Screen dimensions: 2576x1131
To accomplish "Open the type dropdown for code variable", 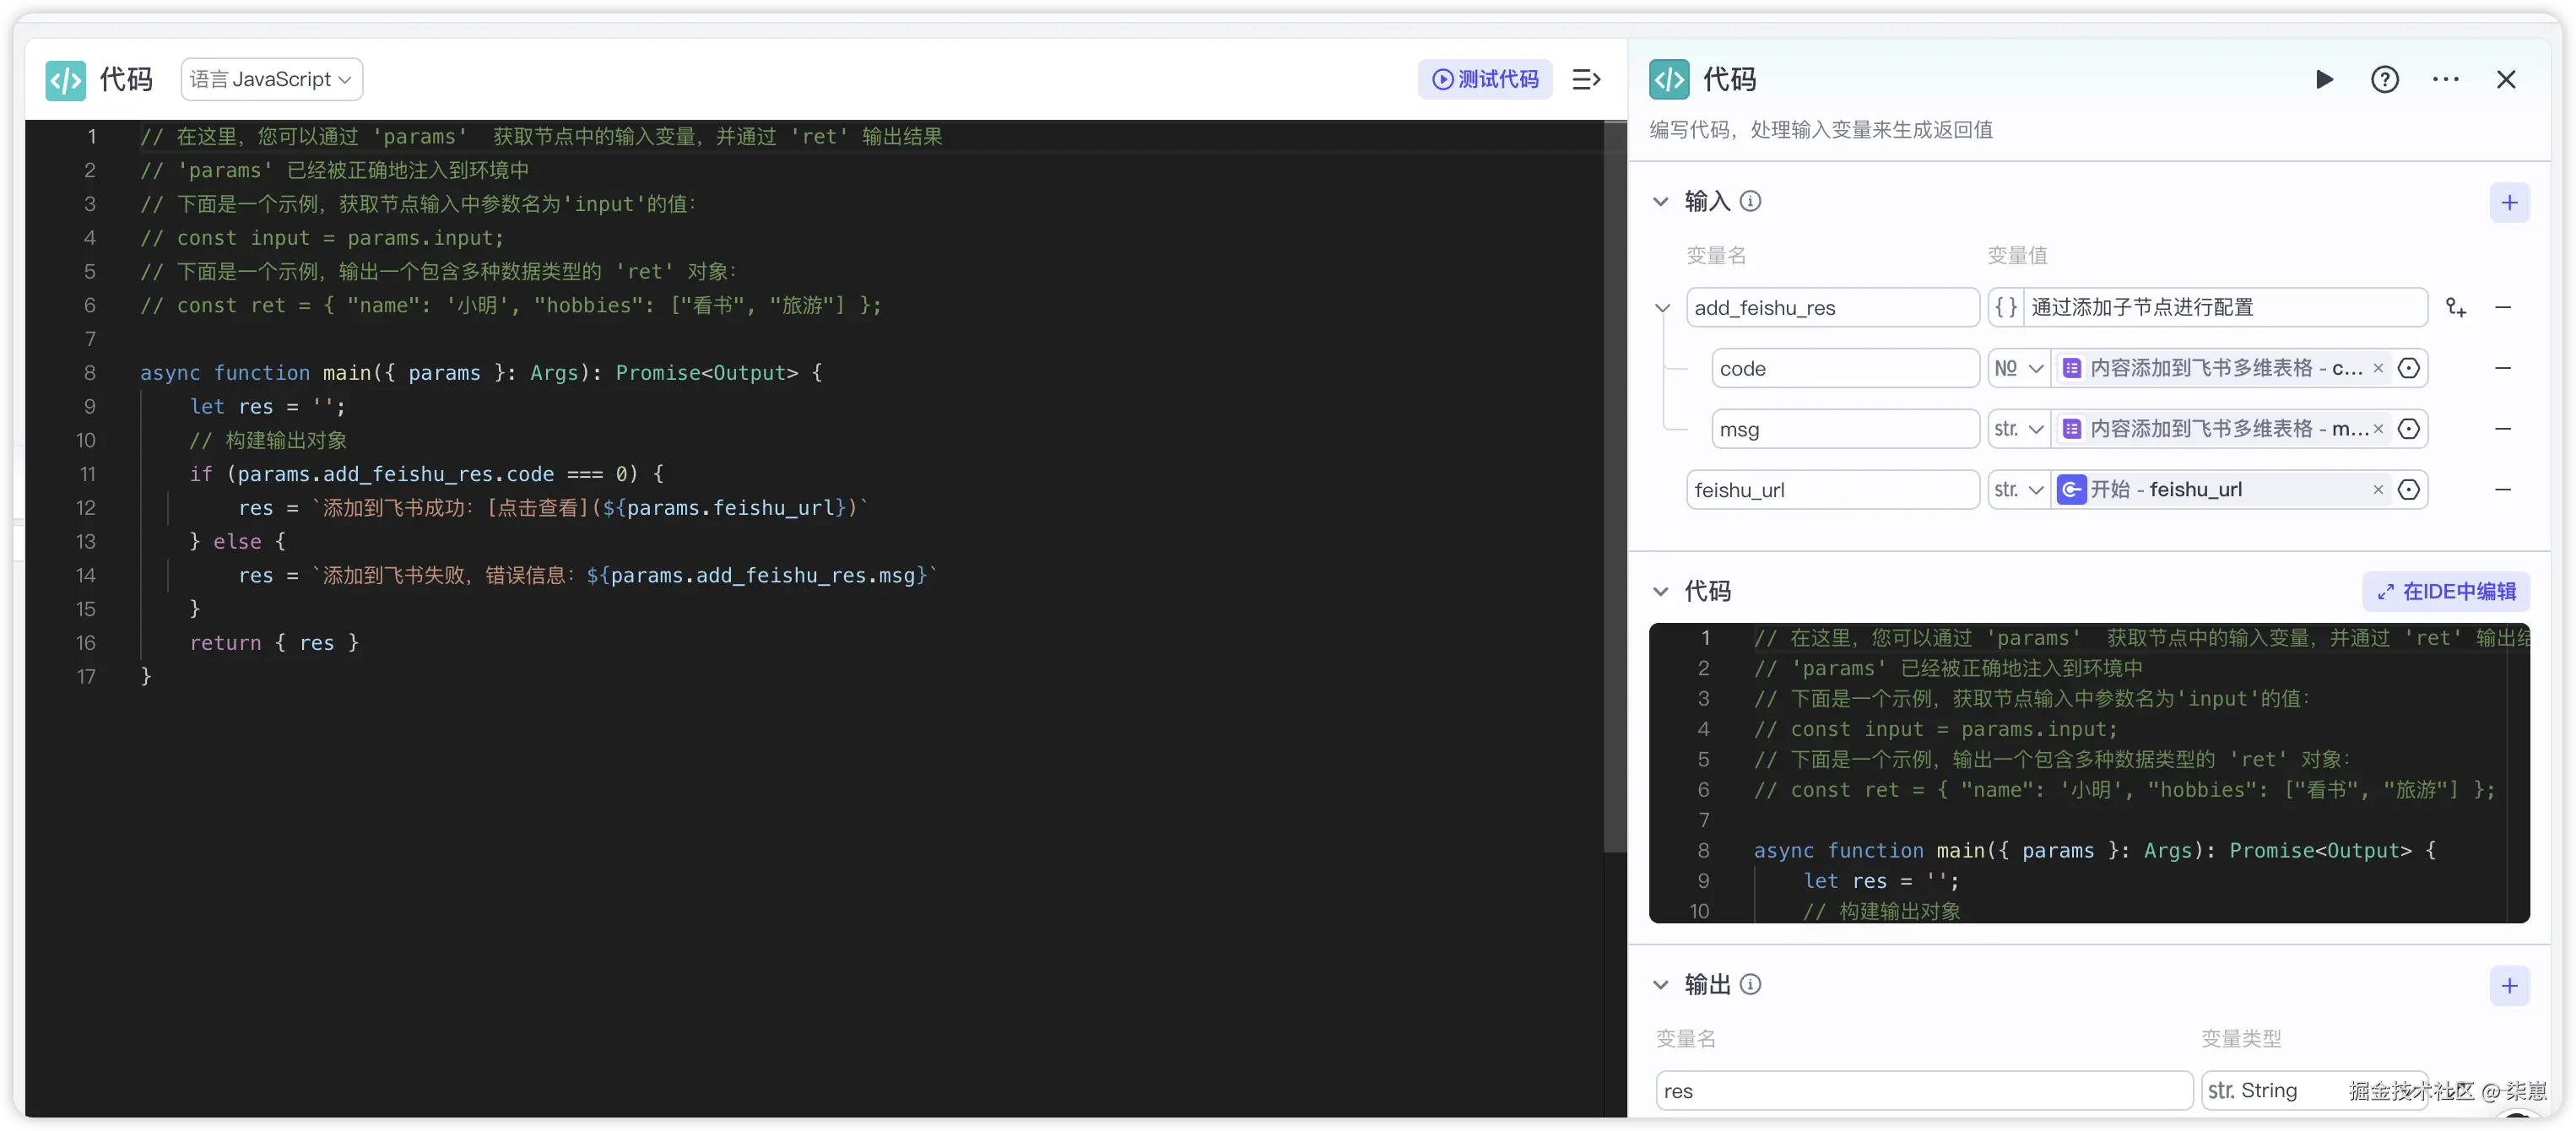I will tap(2018, 368).
